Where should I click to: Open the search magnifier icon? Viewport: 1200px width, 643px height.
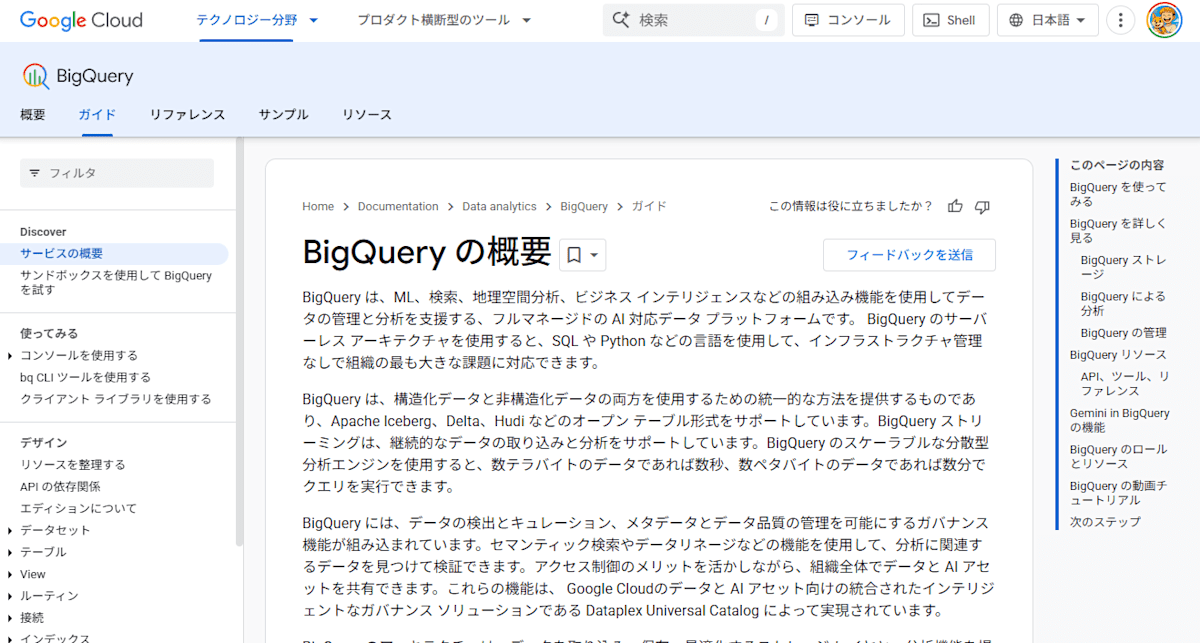(622, 19)
